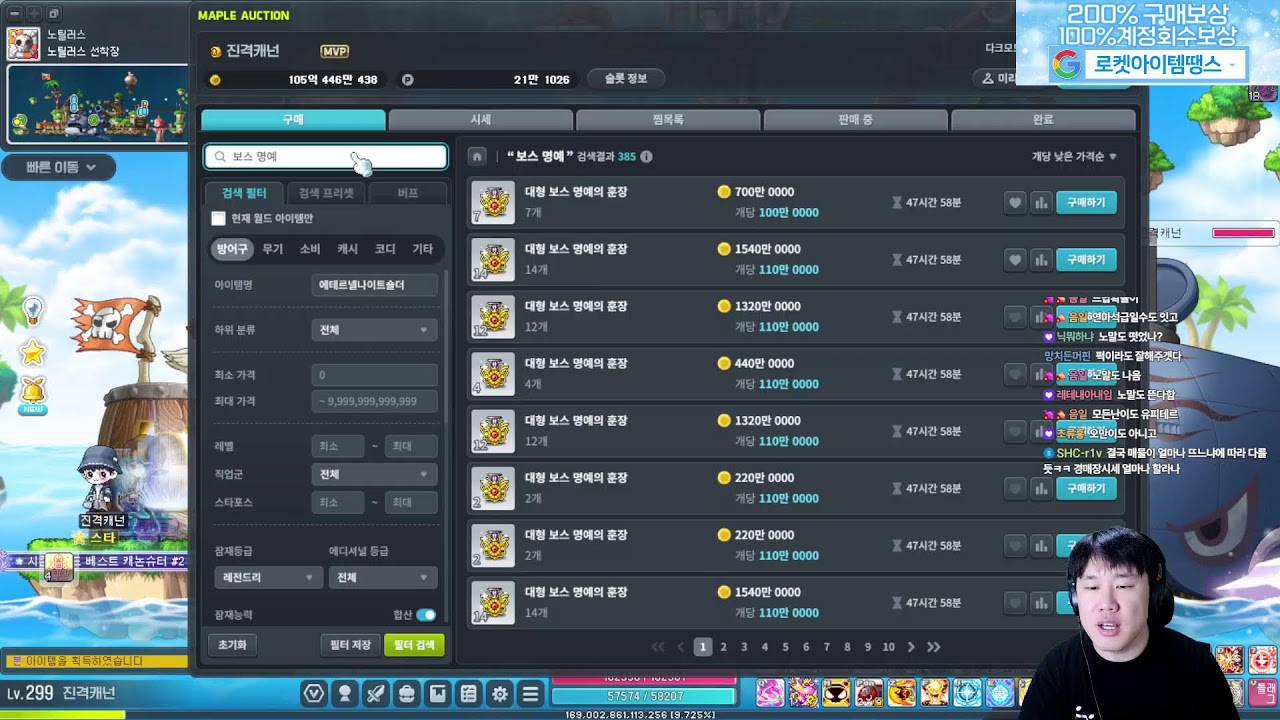This screenshot has height=720, width=1280.
Task: Switch to the 찜목록 tab
Action: [668, 120]
